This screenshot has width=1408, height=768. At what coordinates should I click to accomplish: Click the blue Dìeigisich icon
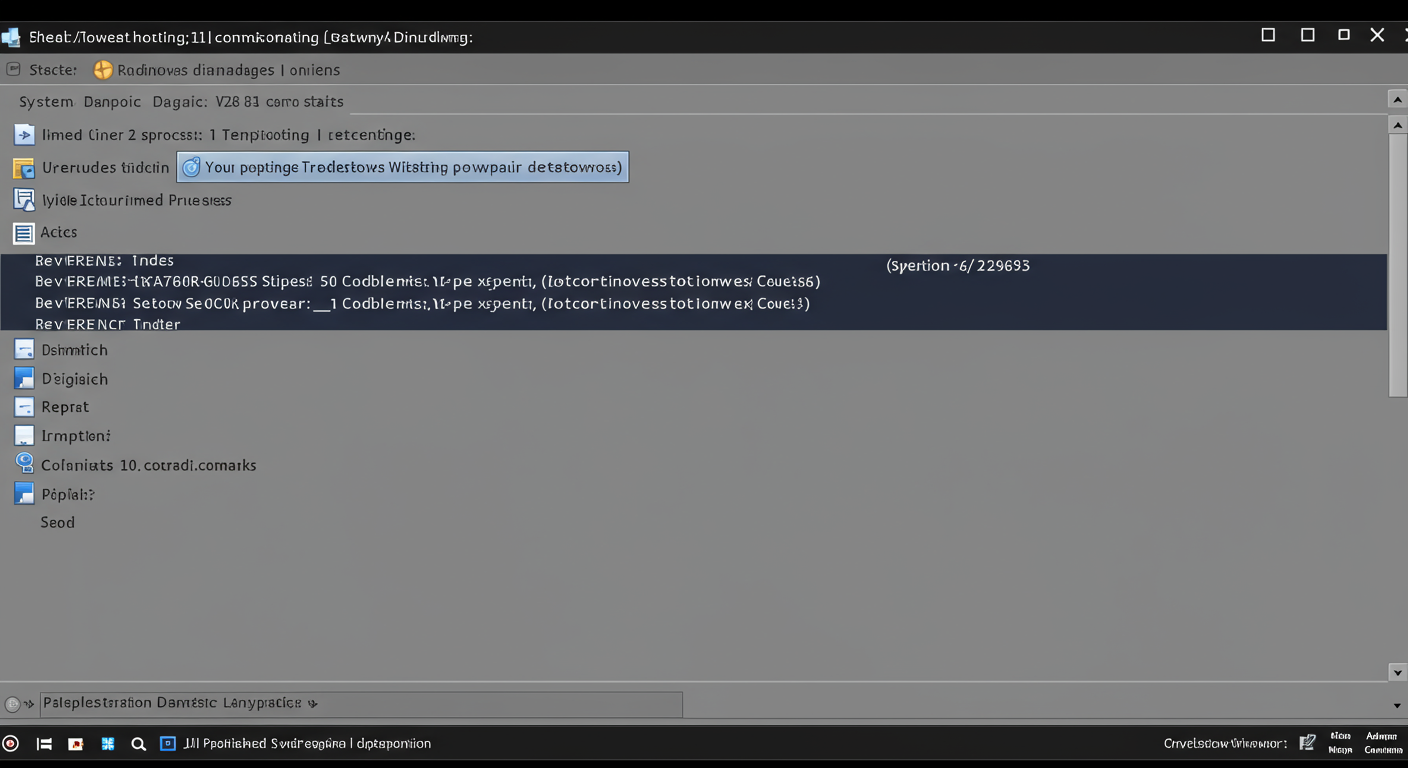[24, 379]
